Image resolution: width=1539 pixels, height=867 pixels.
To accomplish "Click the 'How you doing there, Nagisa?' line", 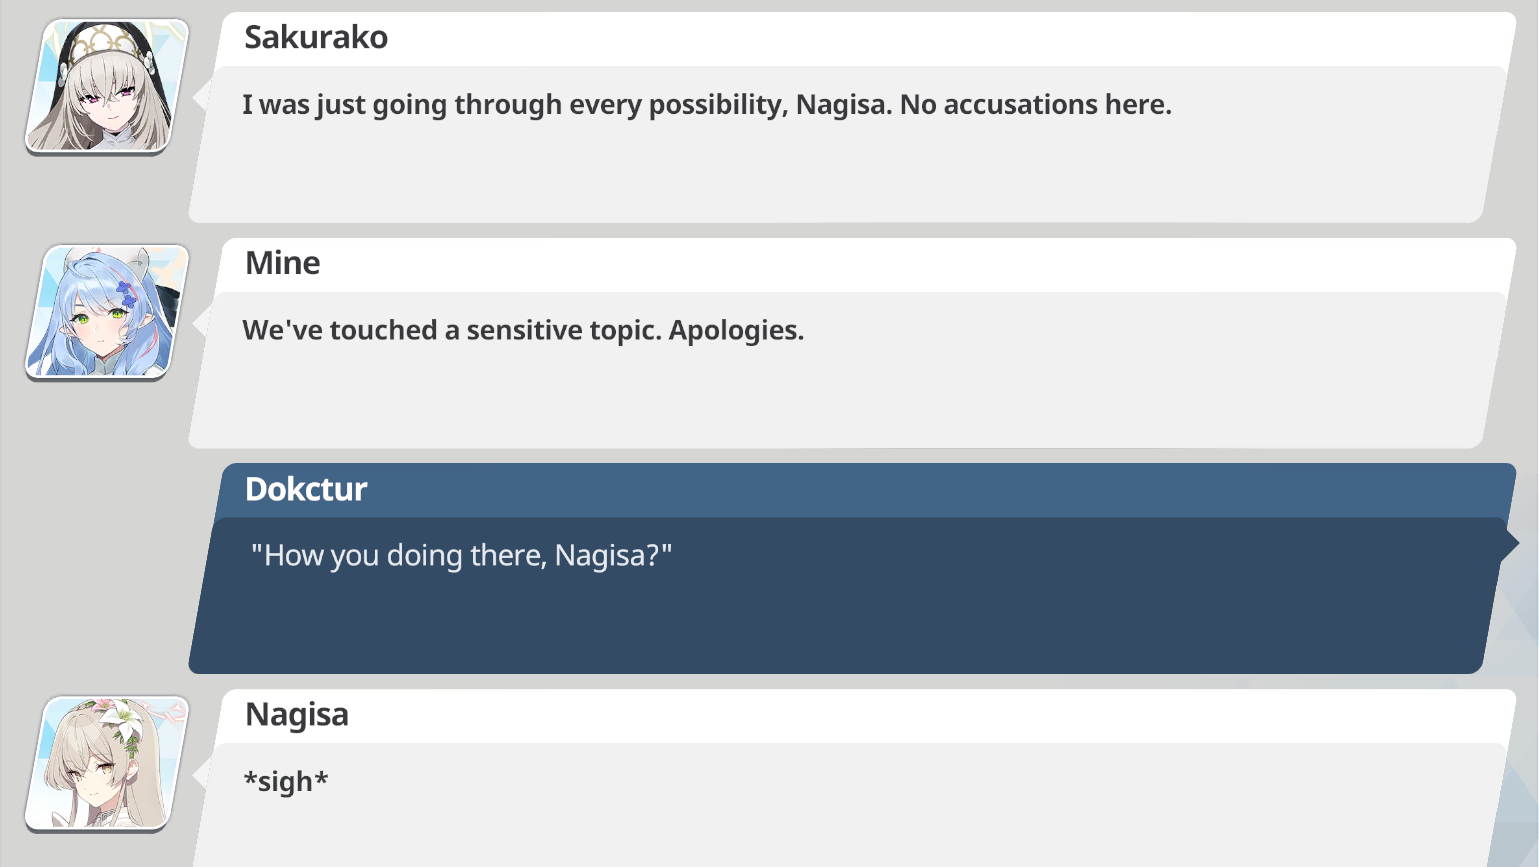I will click(x=461, y=555).
